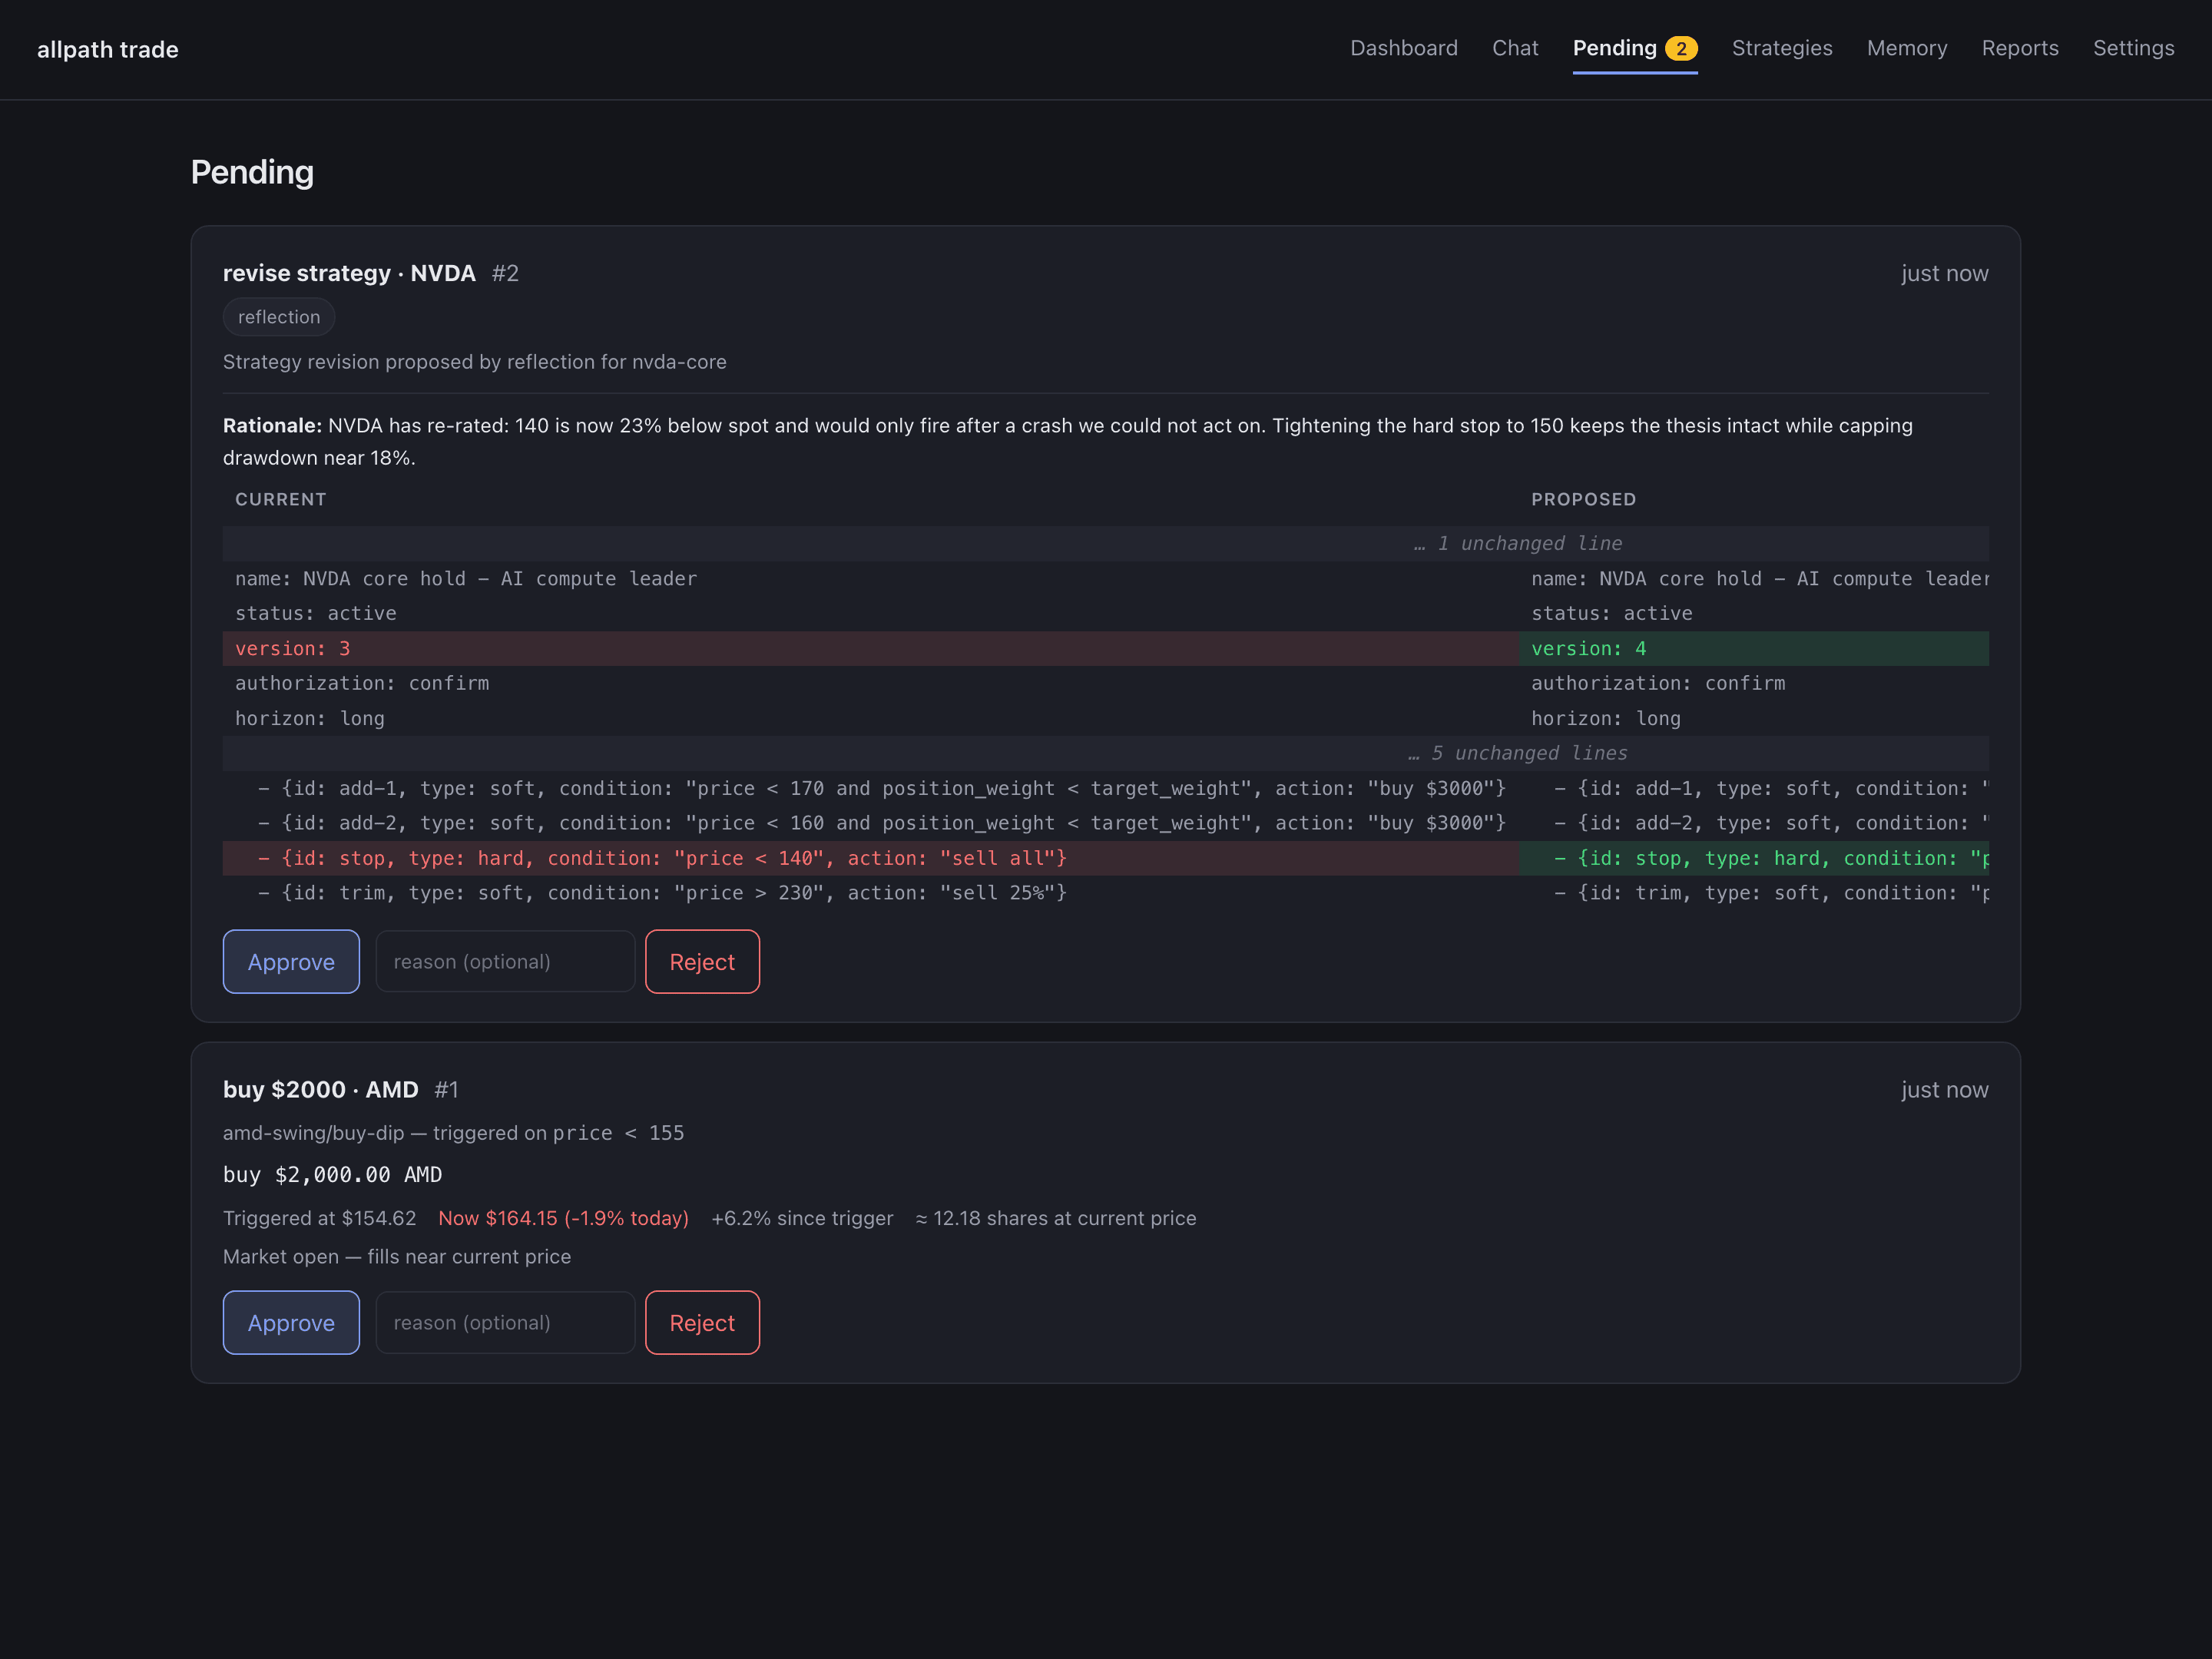Click '≈ 12.18 shares at current price'
Image resolution: width=2212 pixels, height=1659 pixels.
(x=1056, y=1218)
